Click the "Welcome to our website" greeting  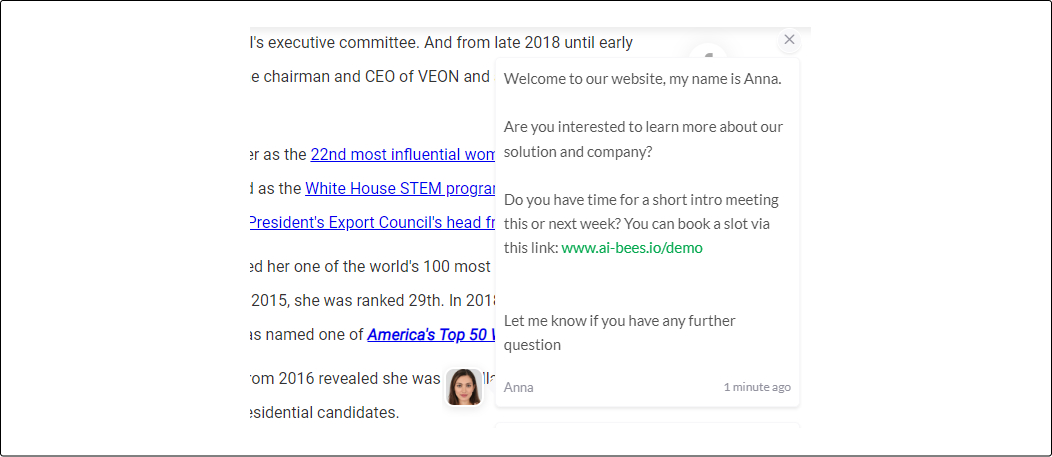point(642,79)
